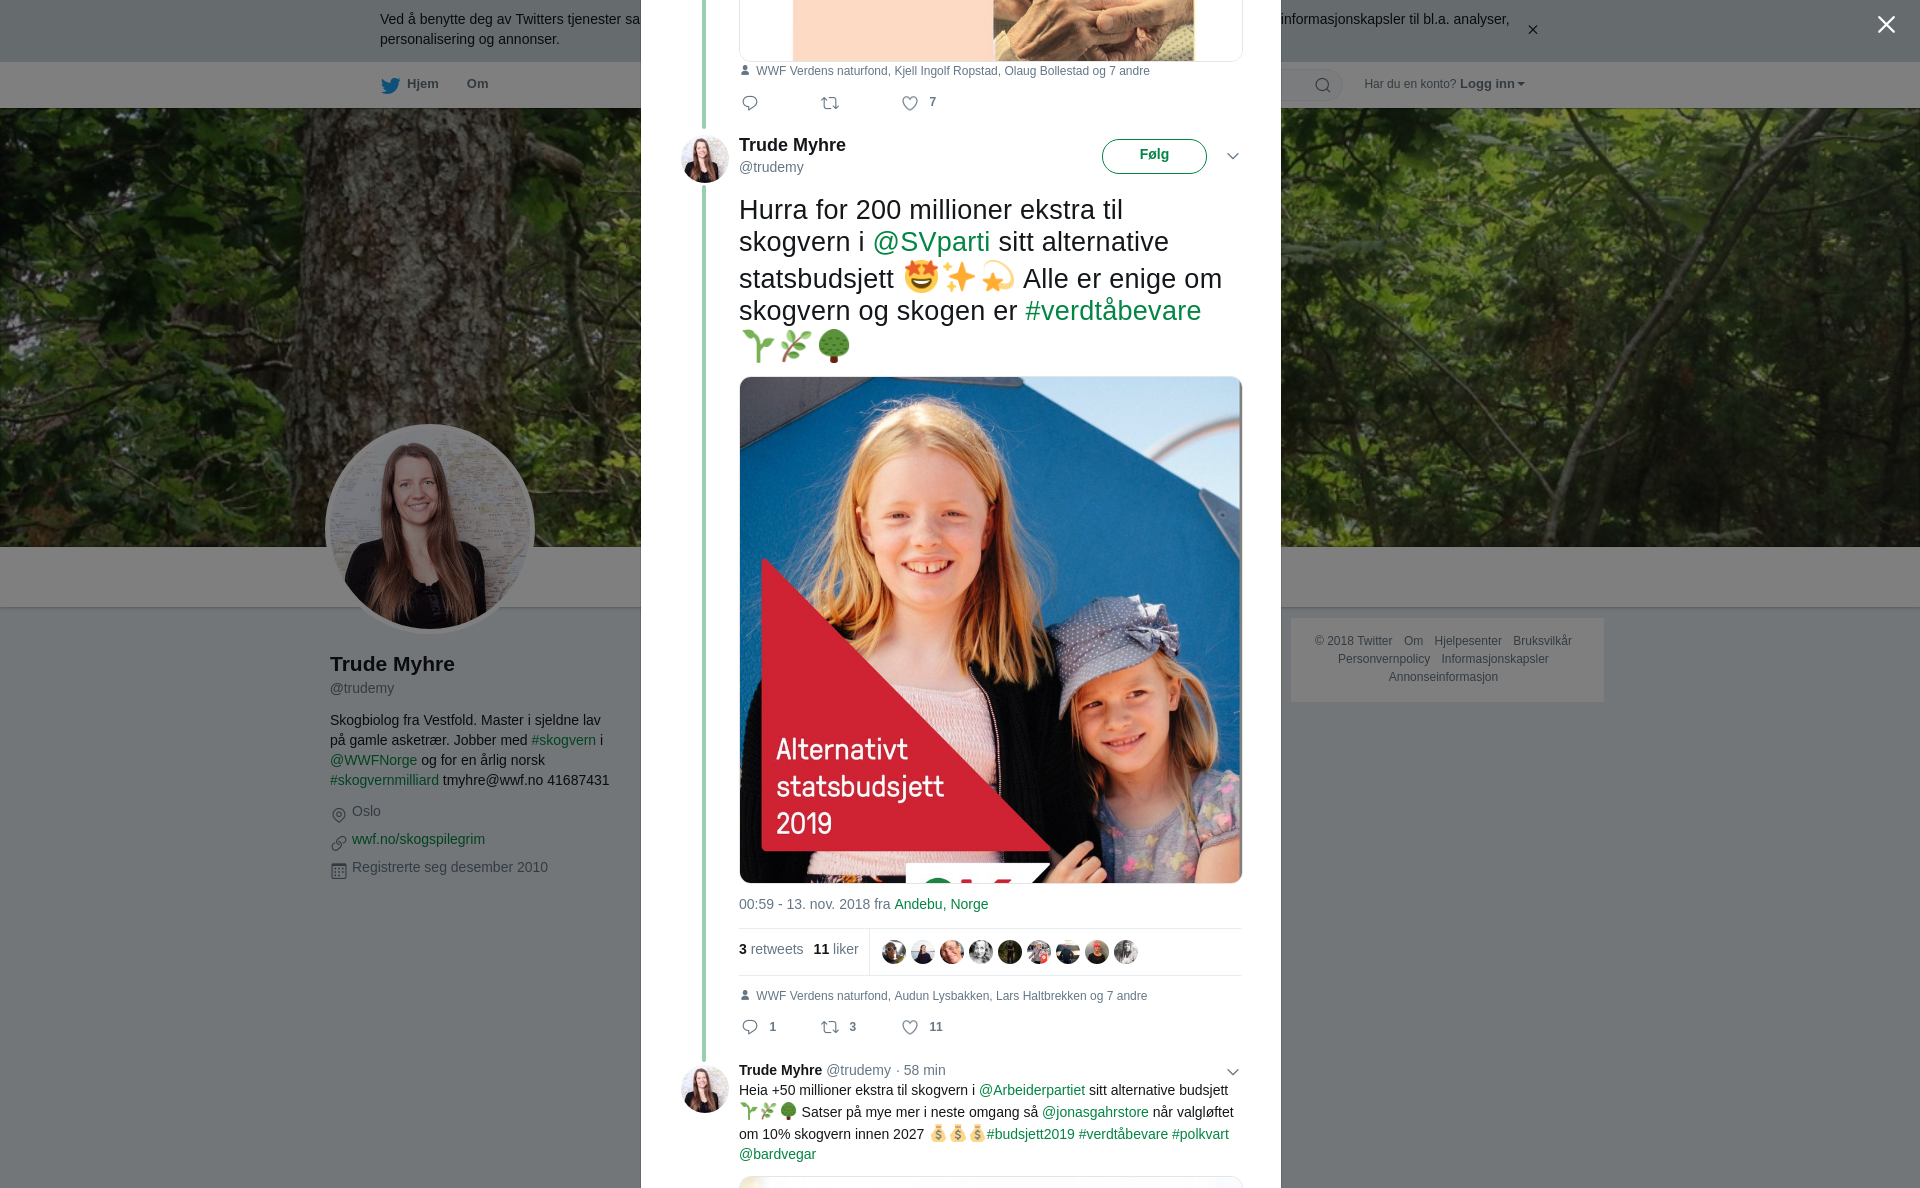Retweet the SVparti tweet with 3 retweets
Screen dimensions: 1920x1188
pos(830,1027)
